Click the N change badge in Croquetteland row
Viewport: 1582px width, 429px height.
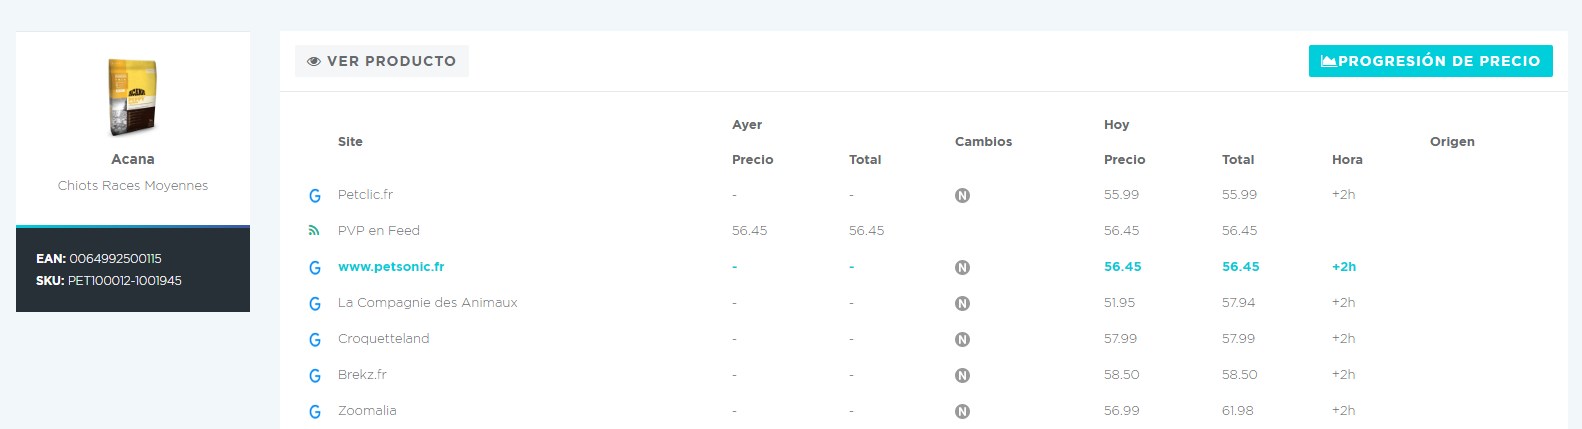pos(962,340)
